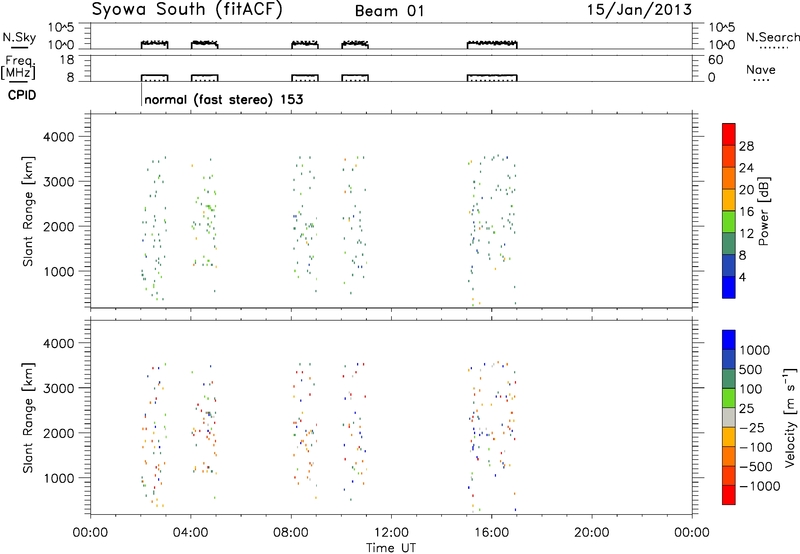Click the '-1000' Velocity colorbar value
This screenshot has width=800, height=554.
point(759,486)
